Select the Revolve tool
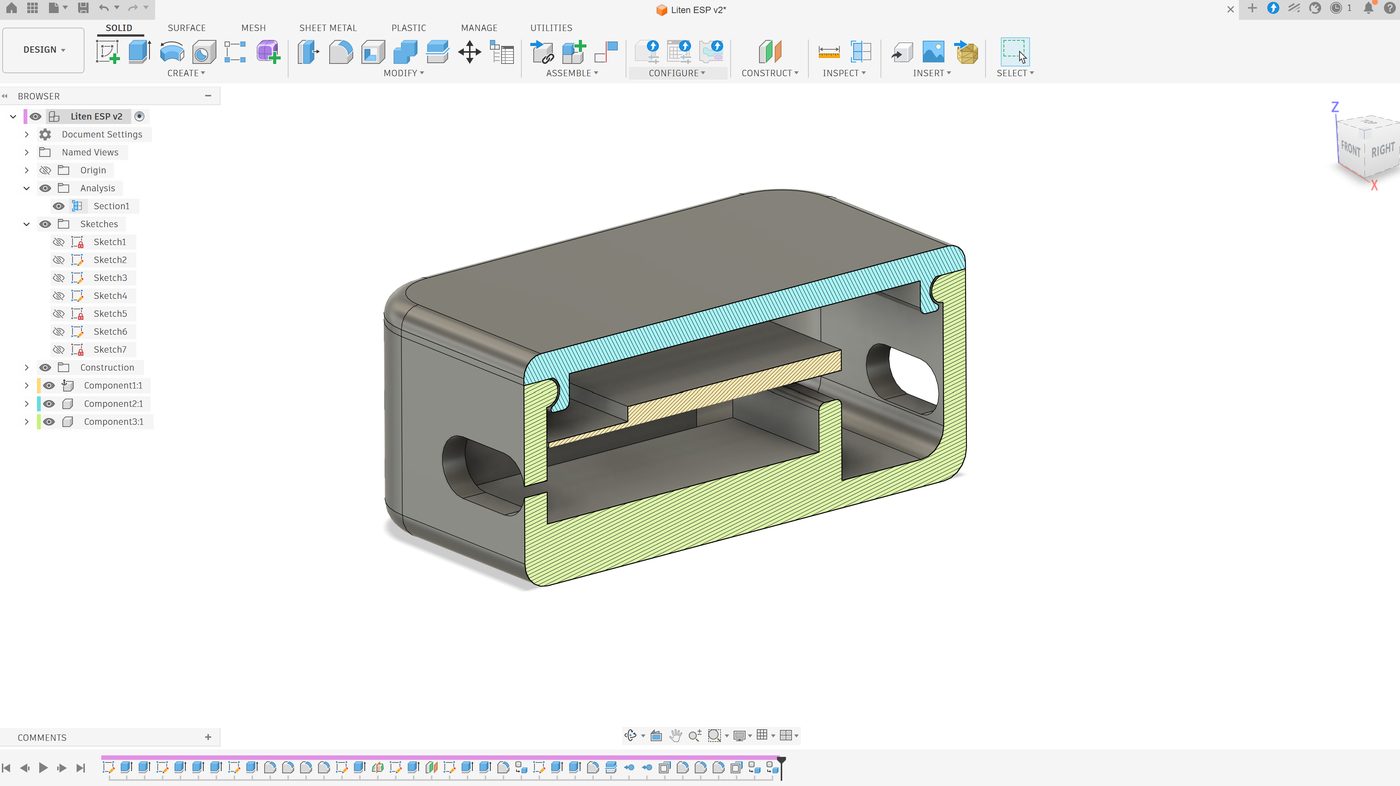 pyautogui.click(x=172, y=52)
